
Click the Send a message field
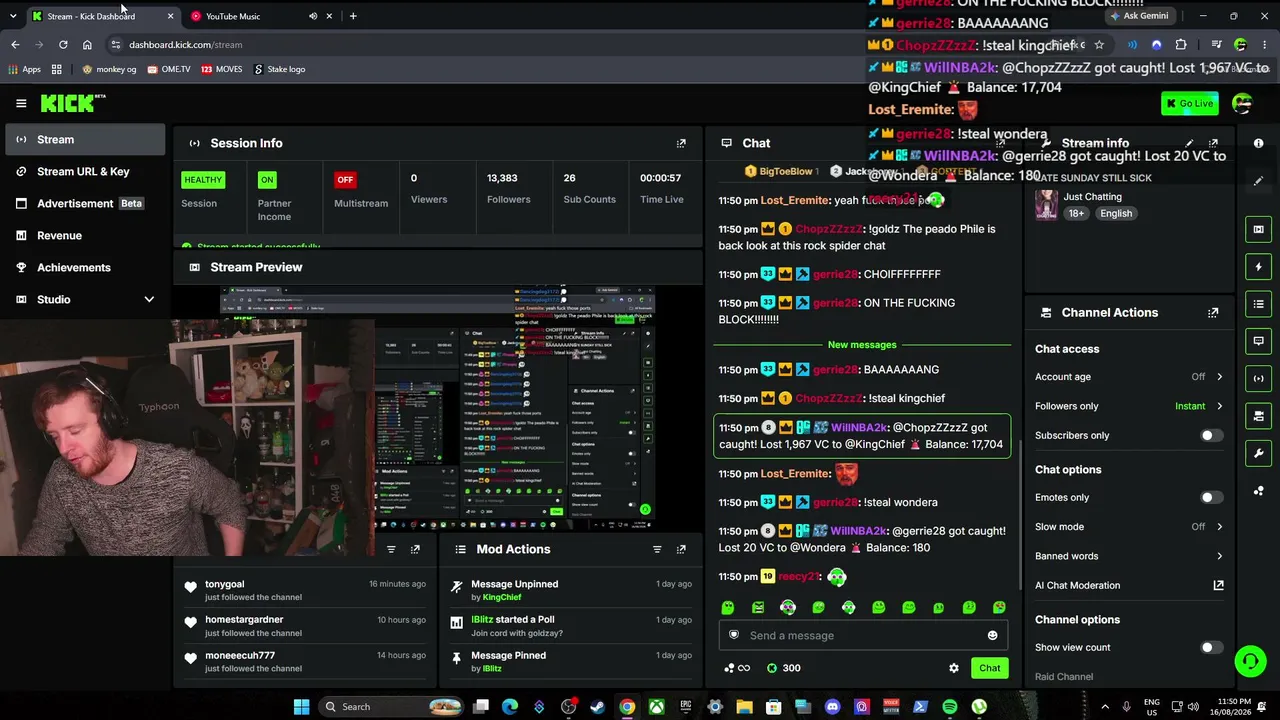[865, 636]
